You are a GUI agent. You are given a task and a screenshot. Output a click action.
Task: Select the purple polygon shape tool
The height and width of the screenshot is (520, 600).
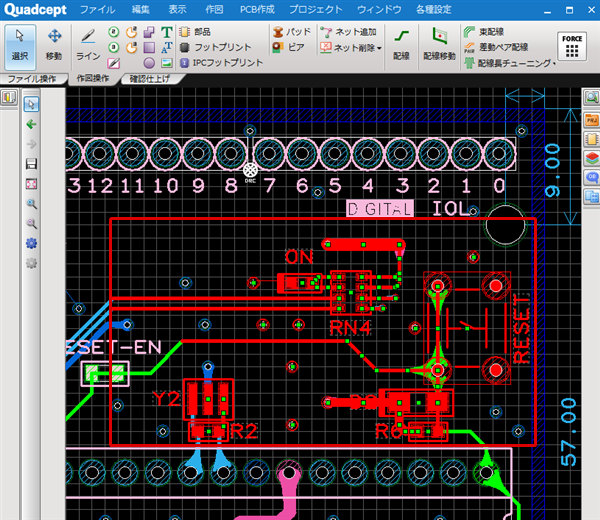click(149, 32)
